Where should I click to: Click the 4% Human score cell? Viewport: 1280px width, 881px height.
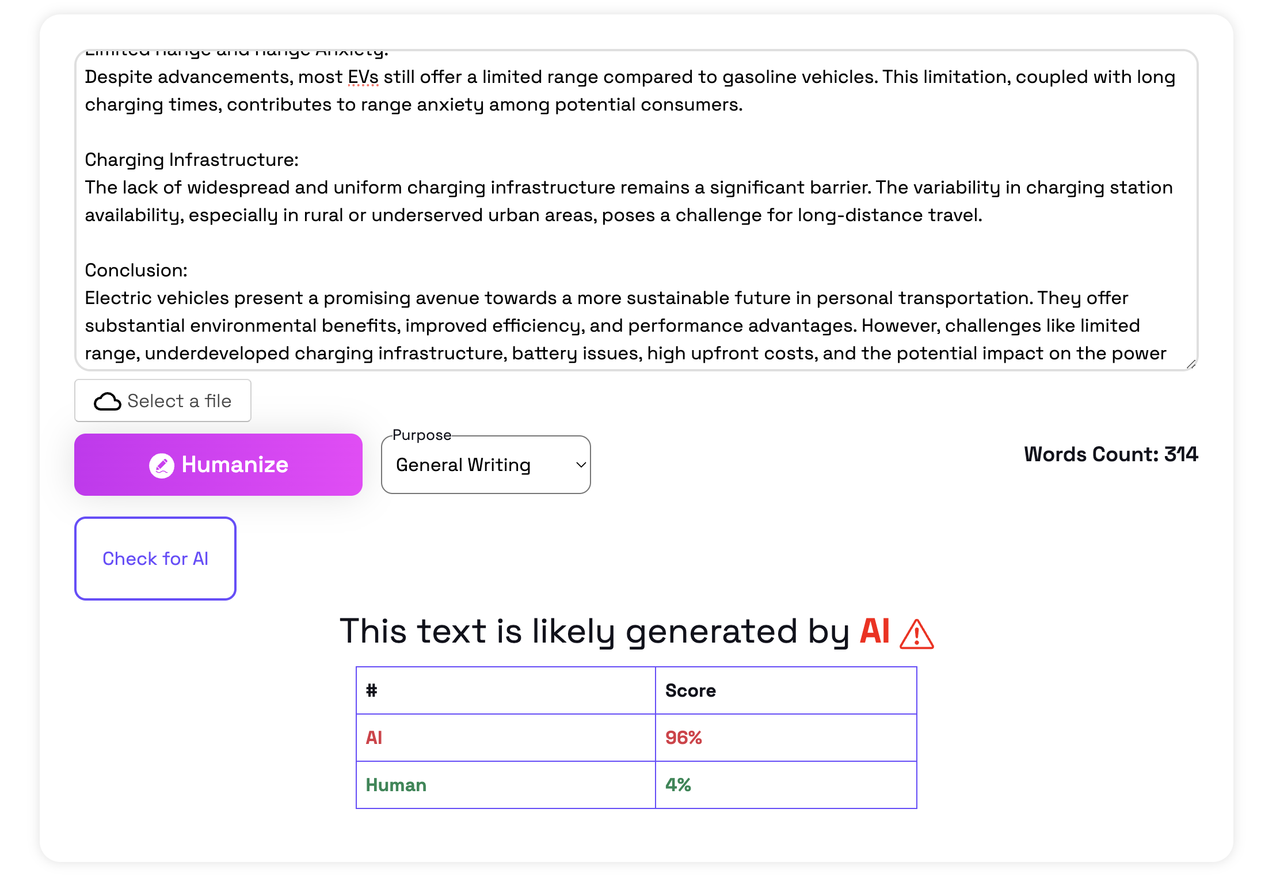coord(786,785)
